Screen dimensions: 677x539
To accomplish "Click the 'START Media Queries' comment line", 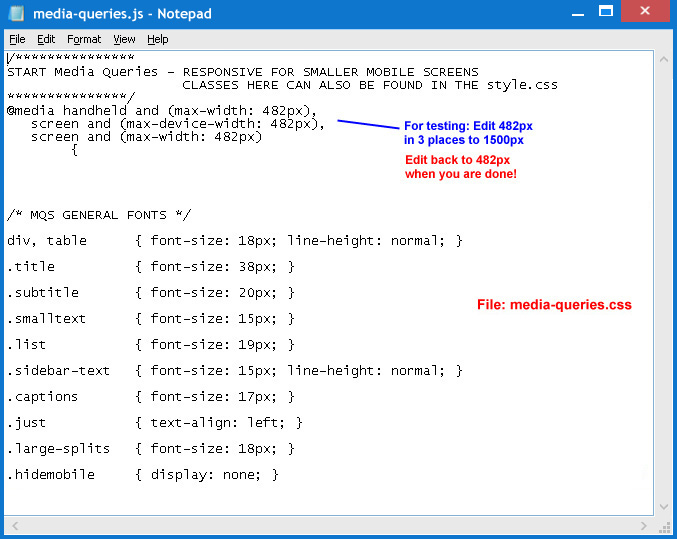I will (x=243, y=72).
